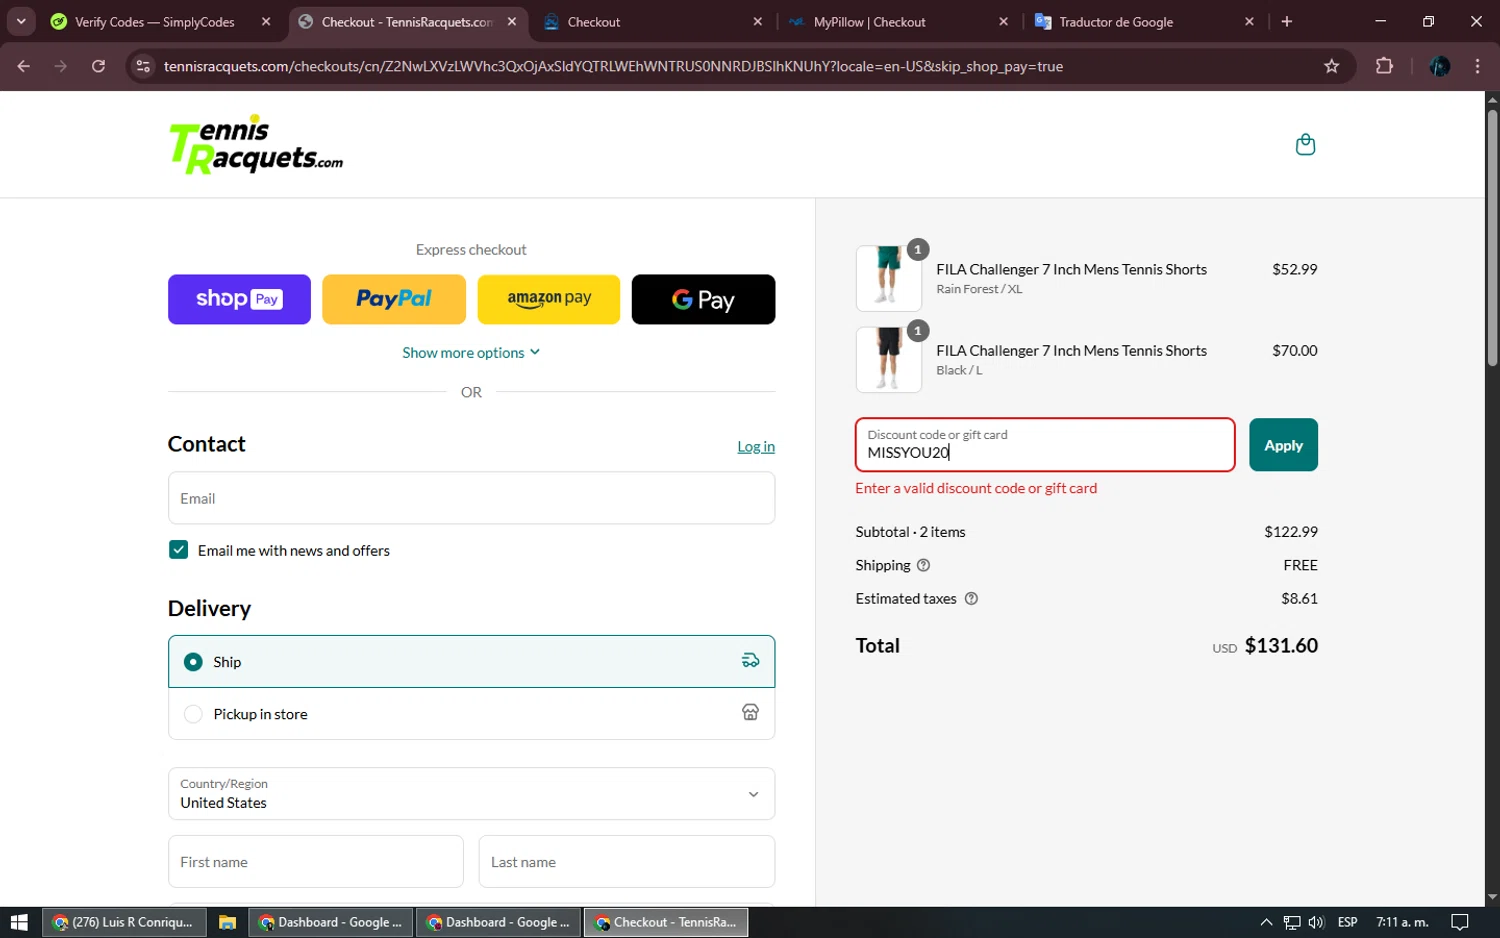Click the Log in link

pos(756,446)
